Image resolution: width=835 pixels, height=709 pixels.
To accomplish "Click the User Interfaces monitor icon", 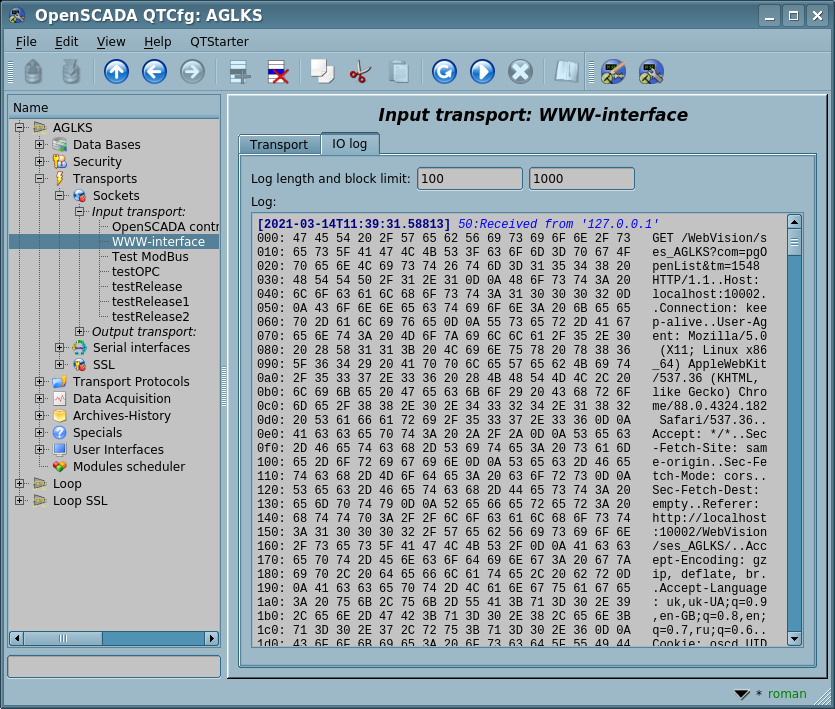I will tap(60, 450).
